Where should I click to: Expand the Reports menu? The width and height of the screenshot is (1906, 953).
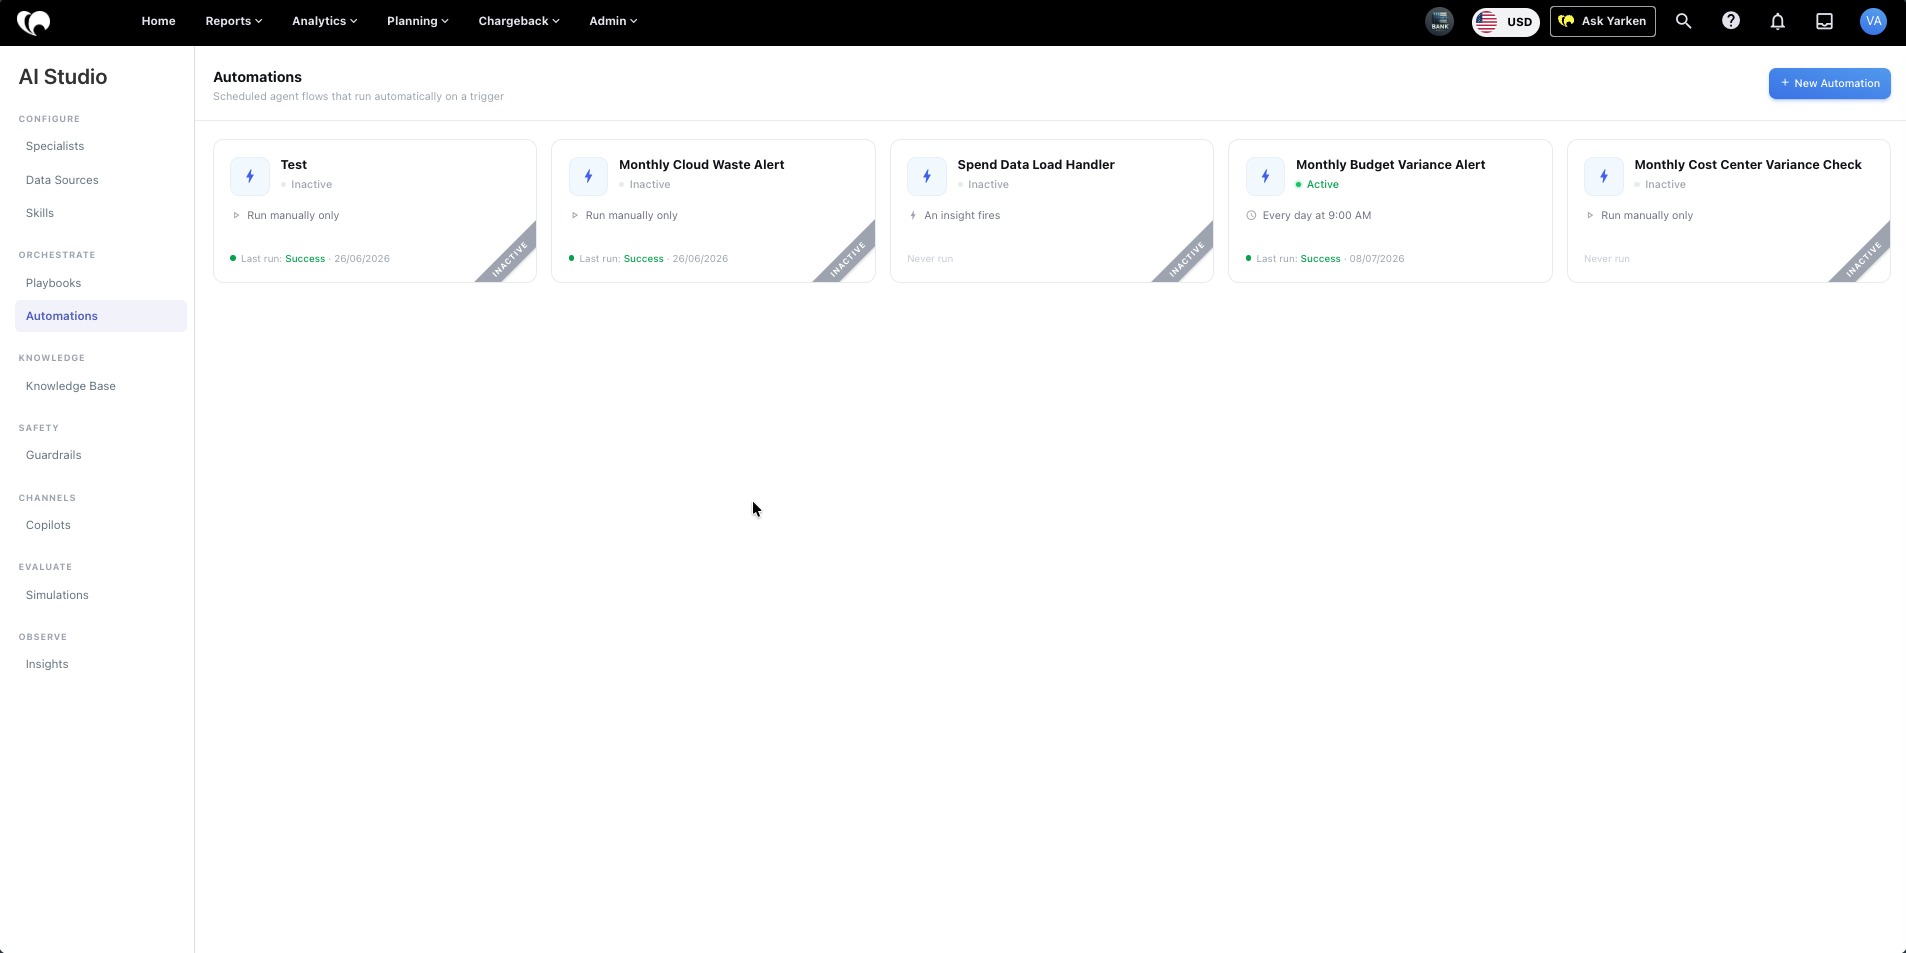point(233,21)
